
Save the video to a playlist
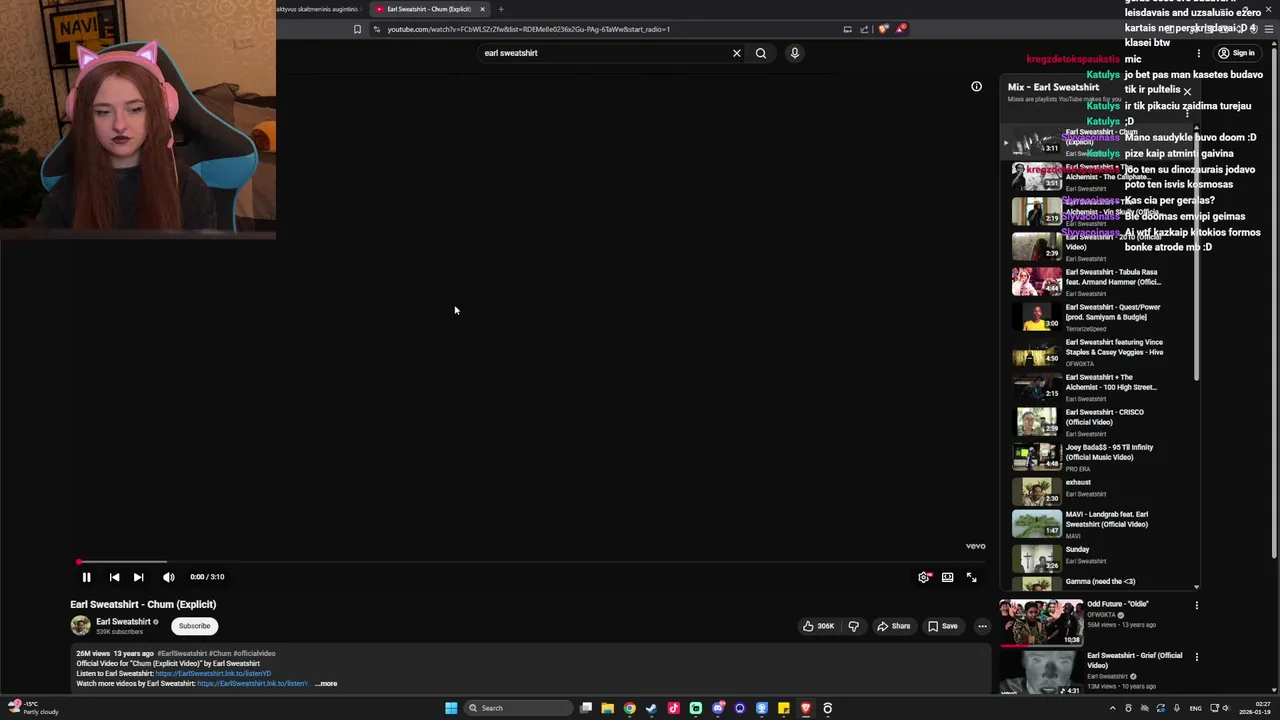[x=943, y=626]
